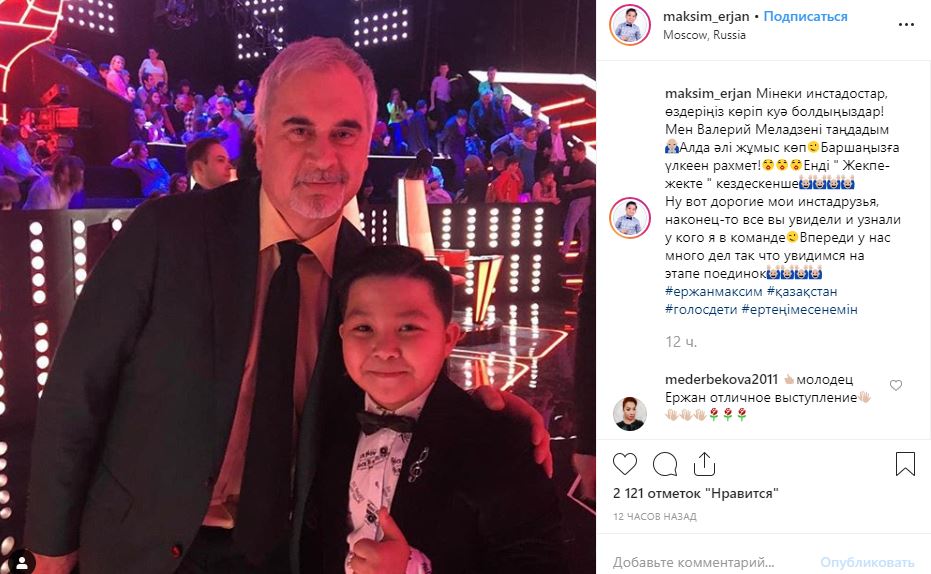931x574 pixels.
Task: Open hashtag #ертеңімесенемін
Action: [799, 309]
